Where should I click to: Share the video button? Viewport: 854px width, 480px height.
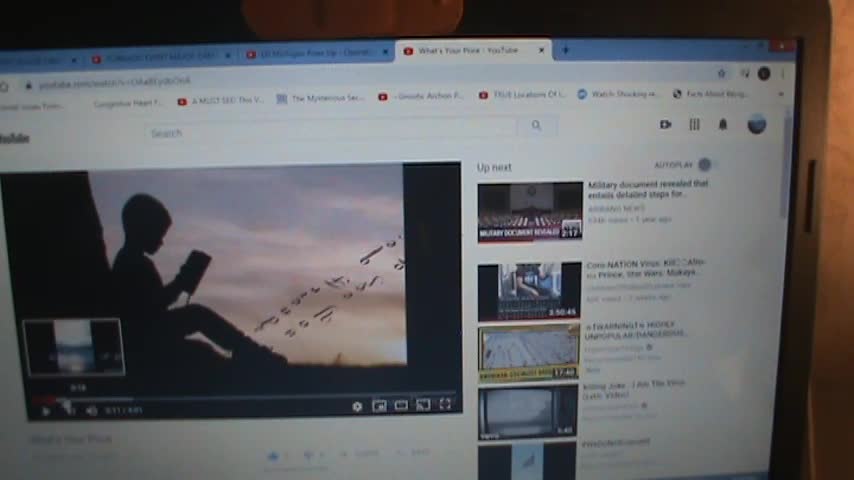tap(361, 453)
